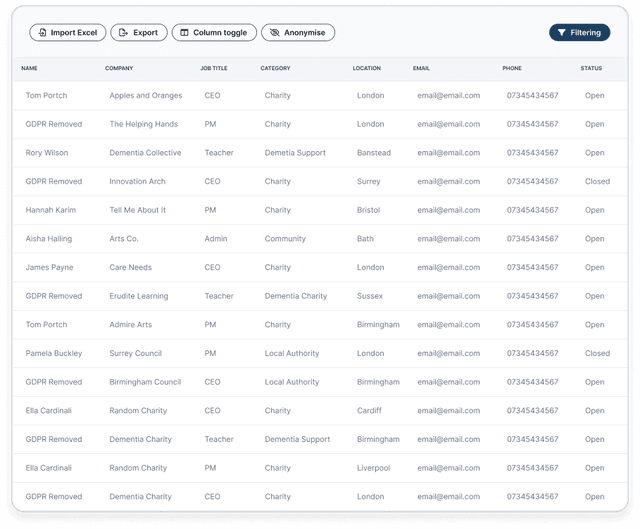Select The Helping Hands company cell

[x=144, y=124]
